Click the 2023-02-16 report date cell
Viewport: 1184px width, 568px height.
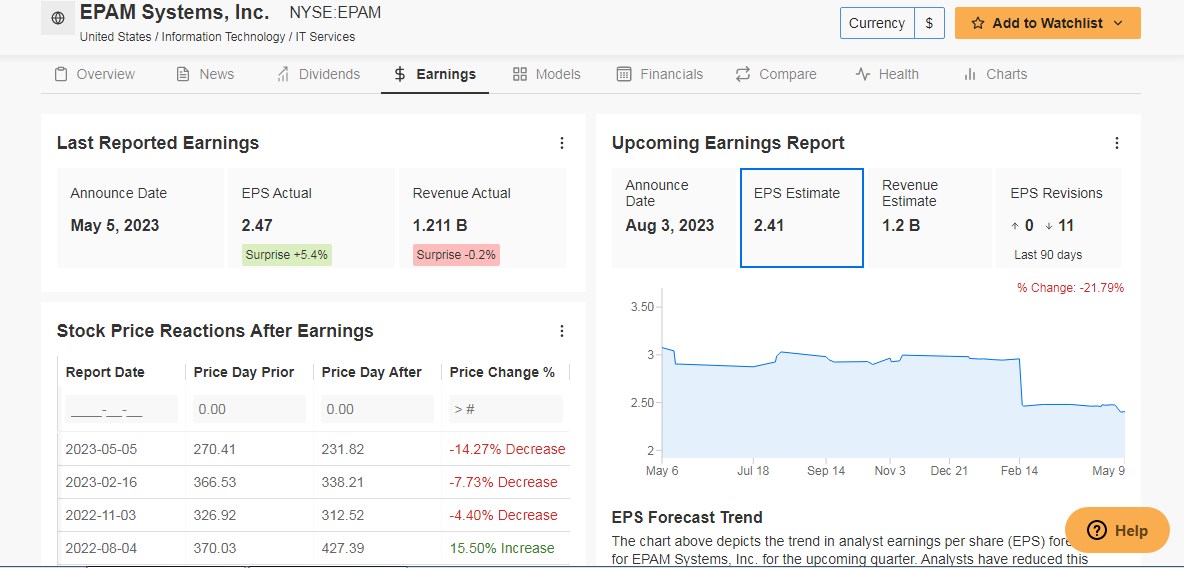tap(102, 482)
